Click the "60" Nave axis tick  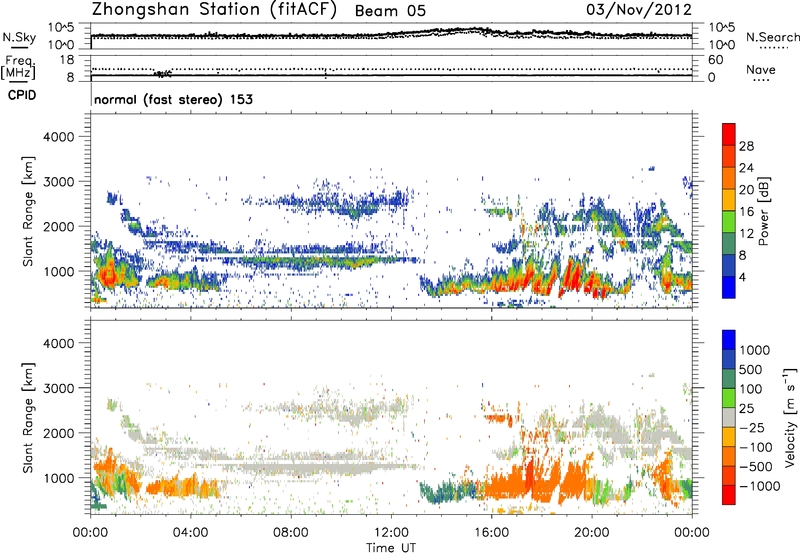point(715,60)
